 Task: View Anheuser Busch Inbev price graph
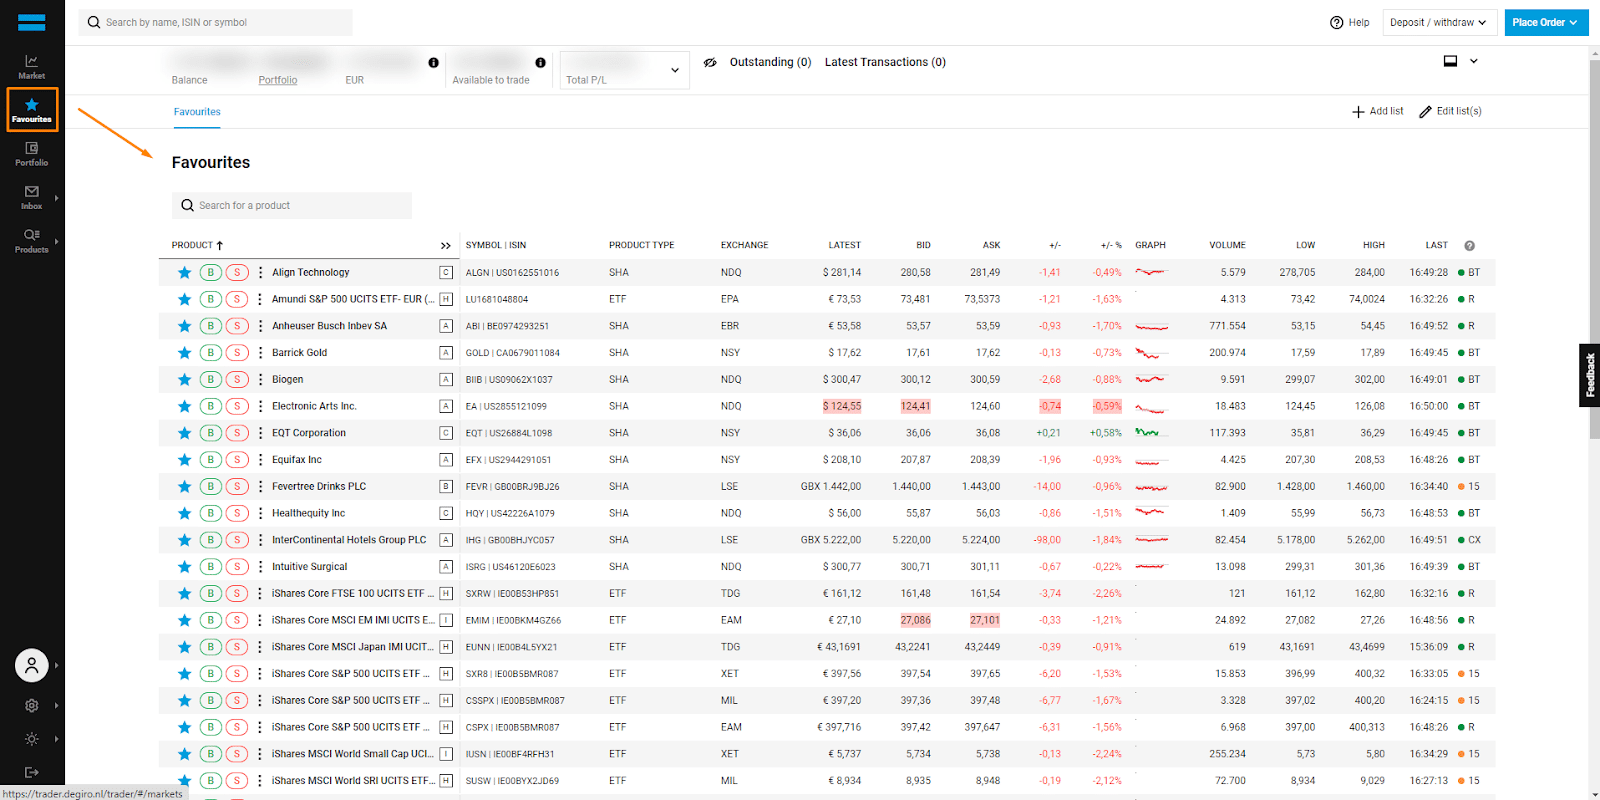pyautogui.click(x=1152, y=326)
